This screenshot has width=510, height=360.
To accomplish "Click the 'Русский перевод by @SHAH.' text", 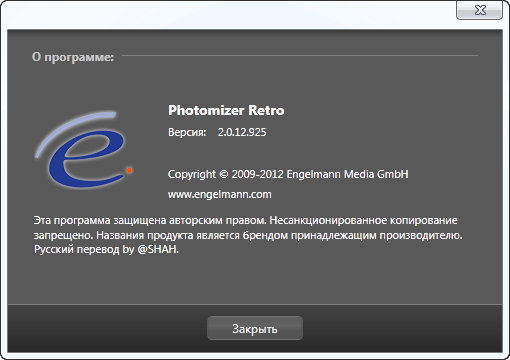I will pos(106,250).
